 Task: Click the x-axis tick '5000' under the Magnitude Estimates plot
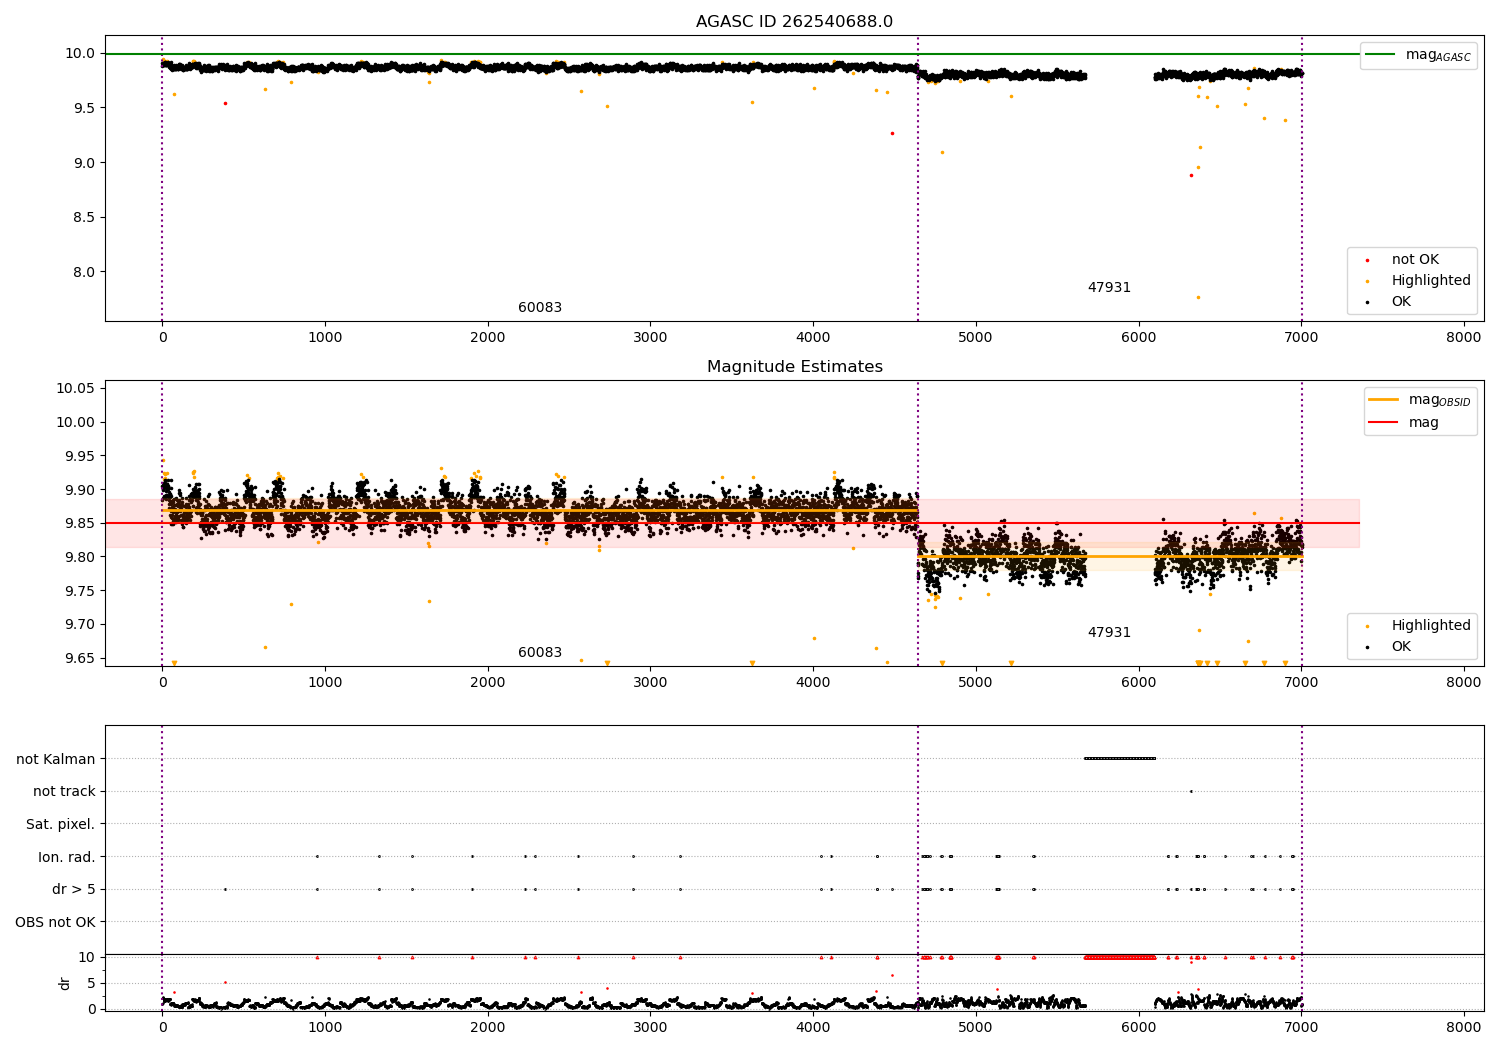click(976, 683)
